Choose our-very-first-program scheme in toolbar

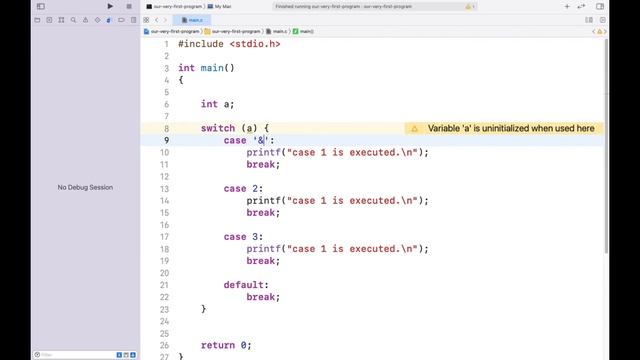[174, 7]
